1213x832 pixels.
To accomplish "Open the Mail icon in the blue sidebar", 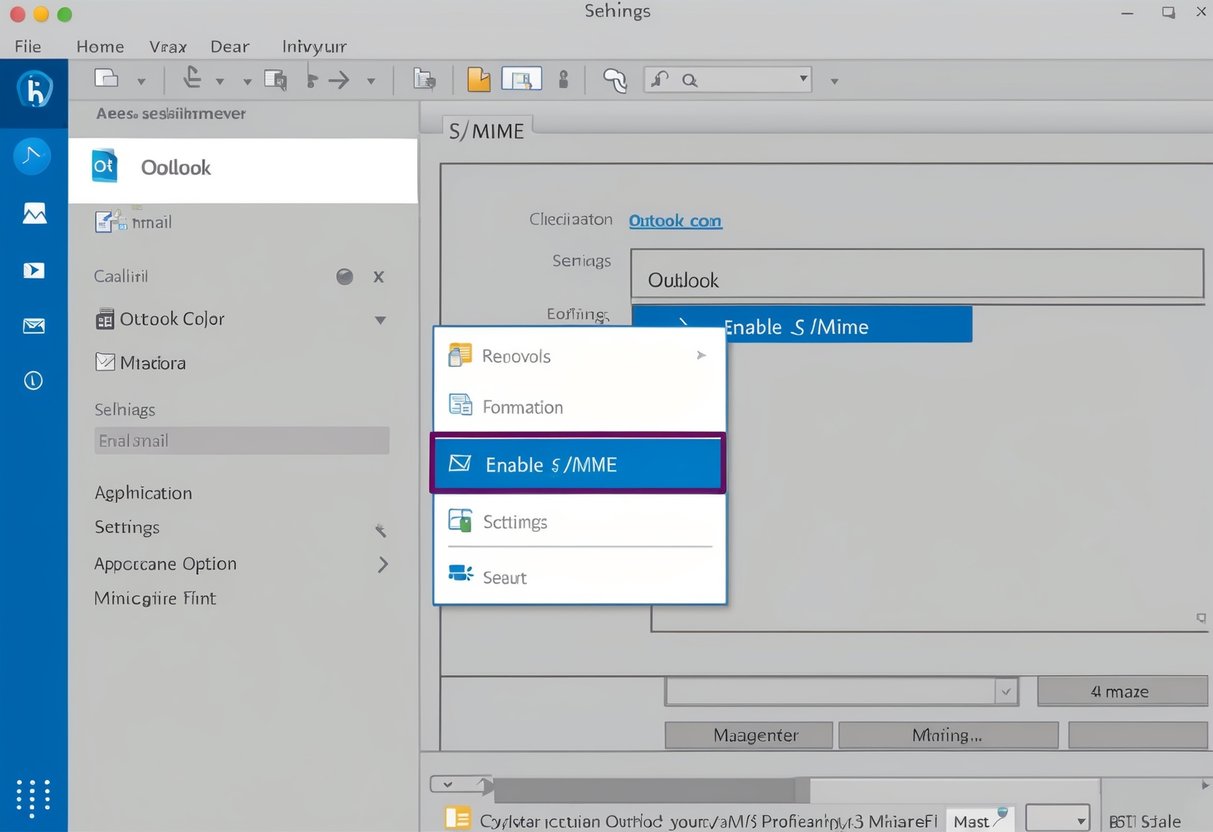I will click(x=33, y=325).
